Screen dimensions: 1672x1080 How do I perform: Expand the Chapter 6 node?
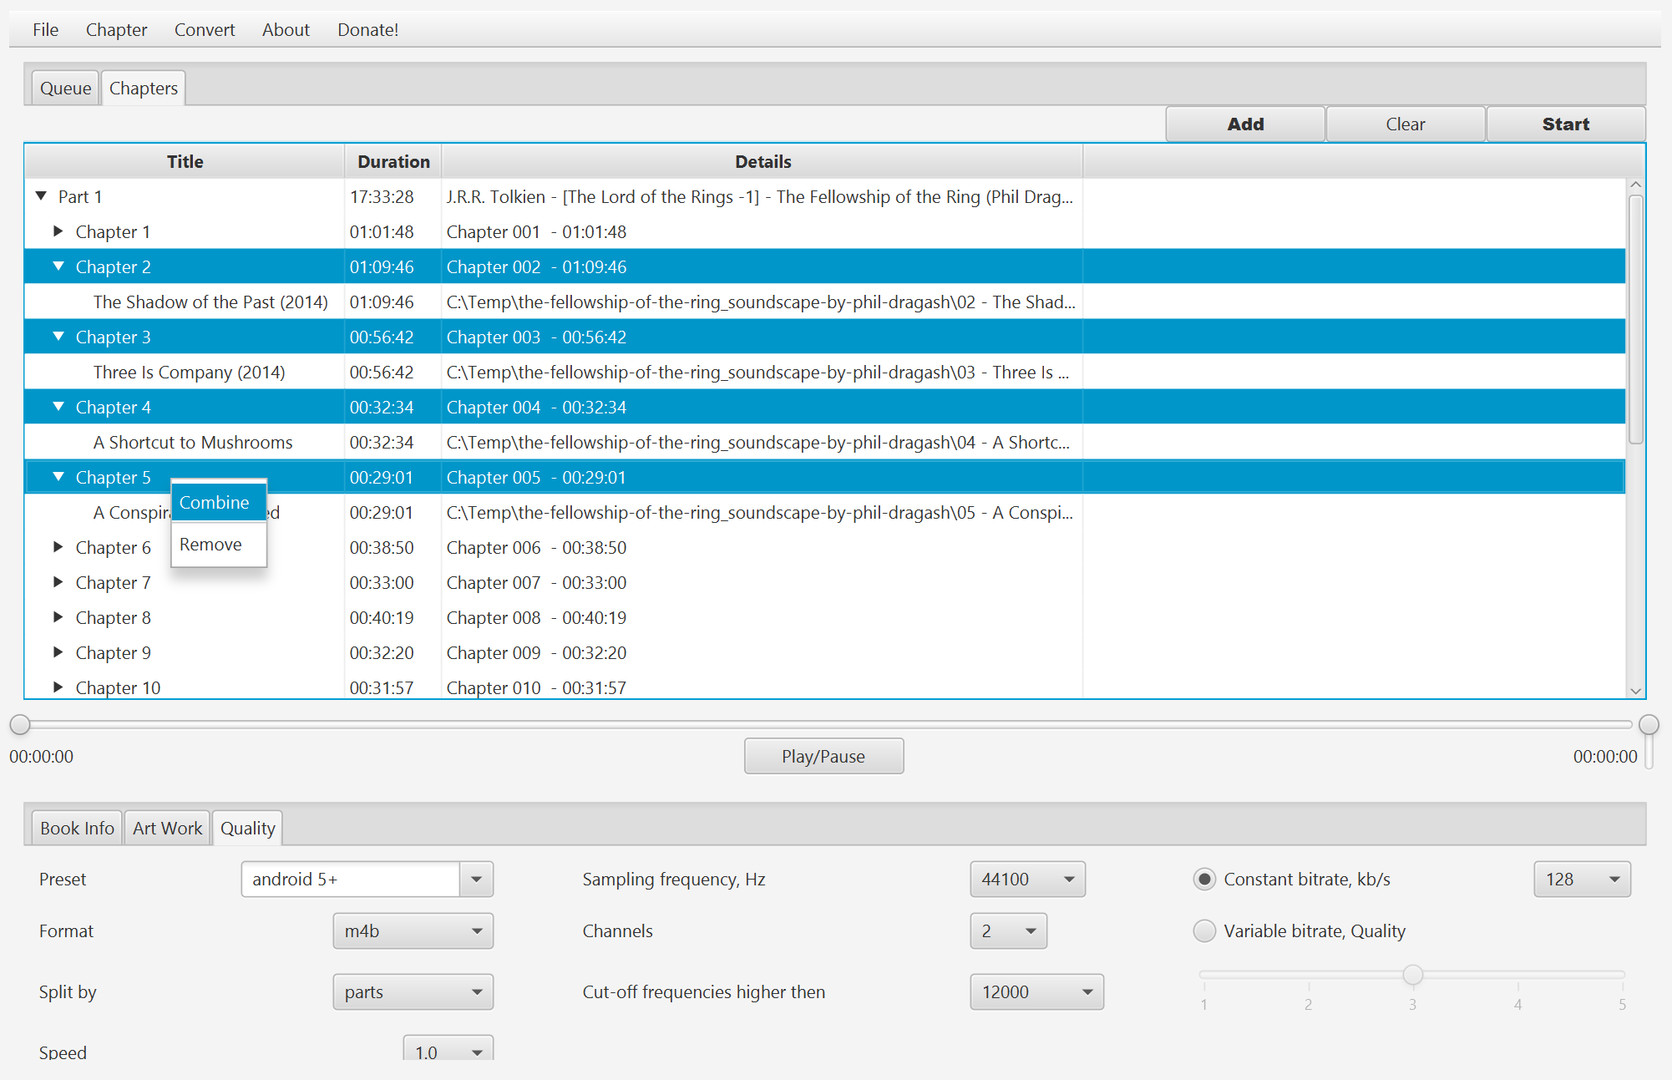coord(58,547)
